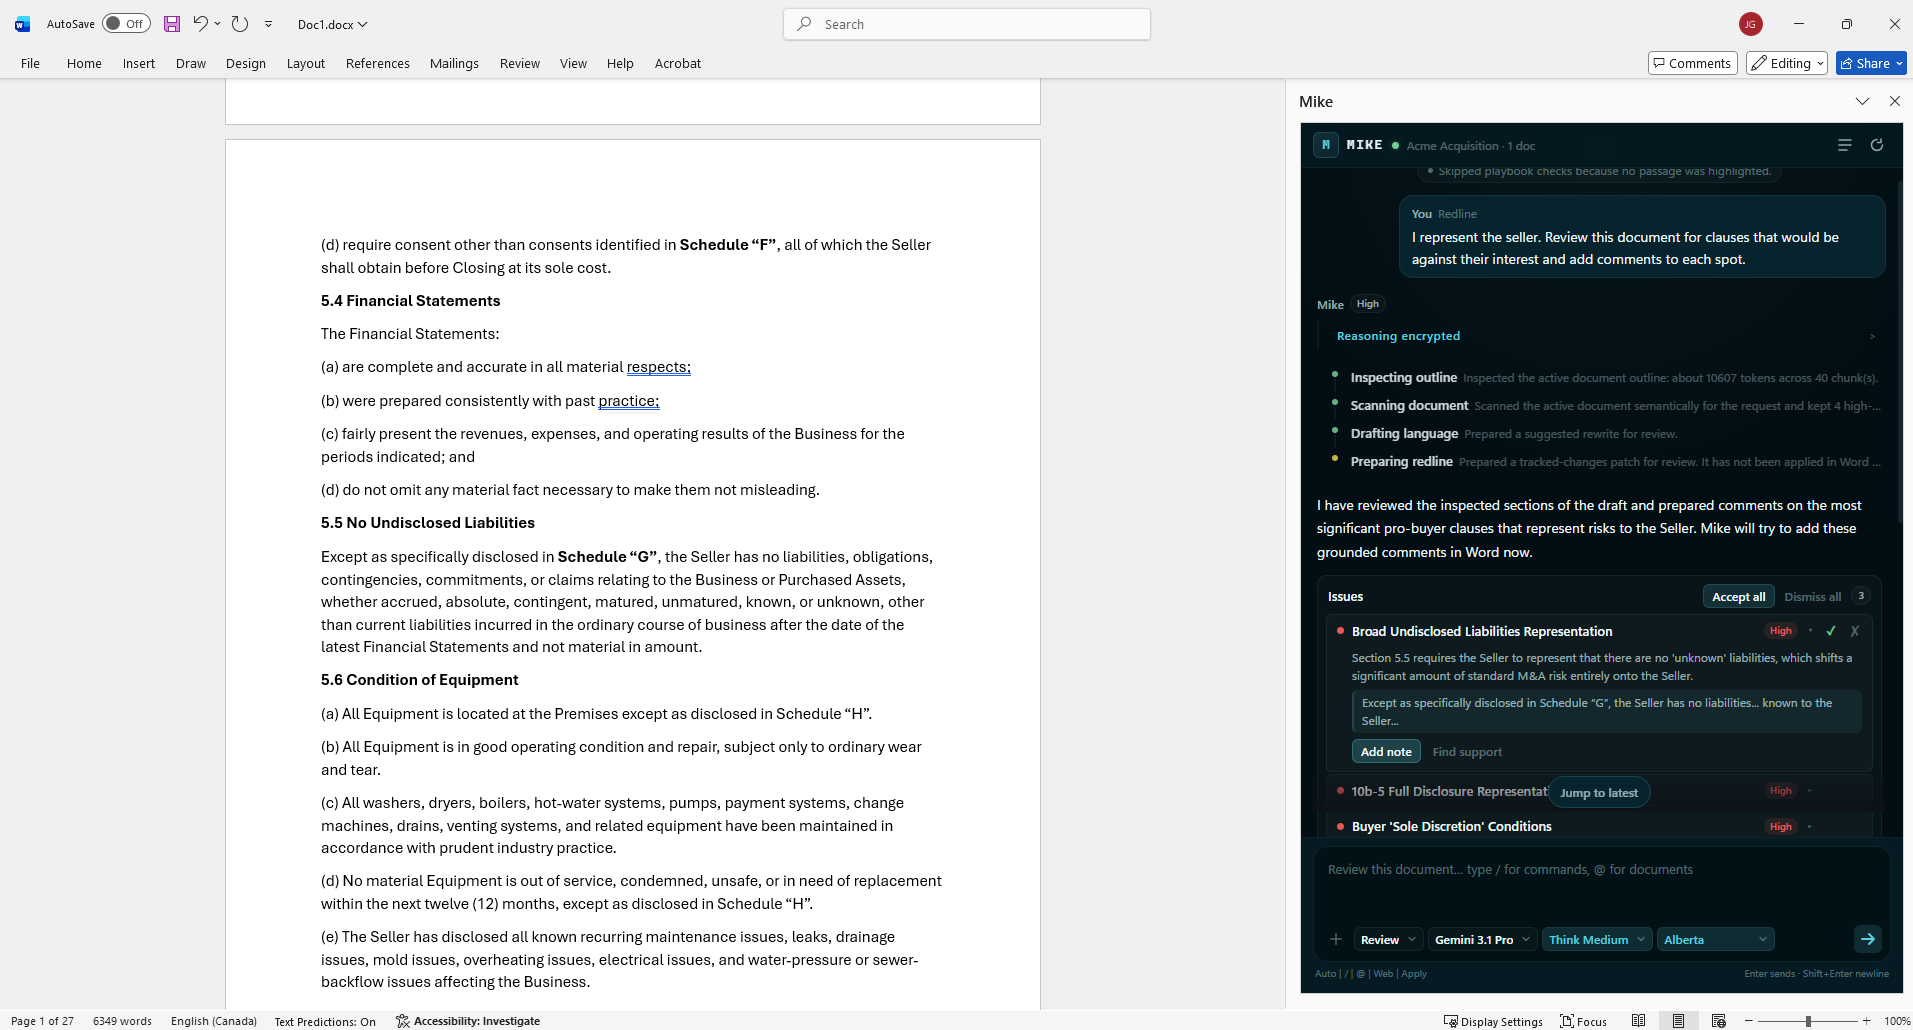Open the Review menu in Word's ribbon

coord(519,63)
